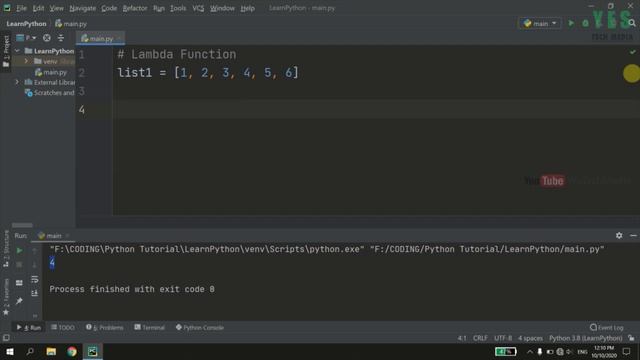Close the main.py editor tab
This screenshot has height=360, width=640.
pyautogui.click(x=119, y=38)
